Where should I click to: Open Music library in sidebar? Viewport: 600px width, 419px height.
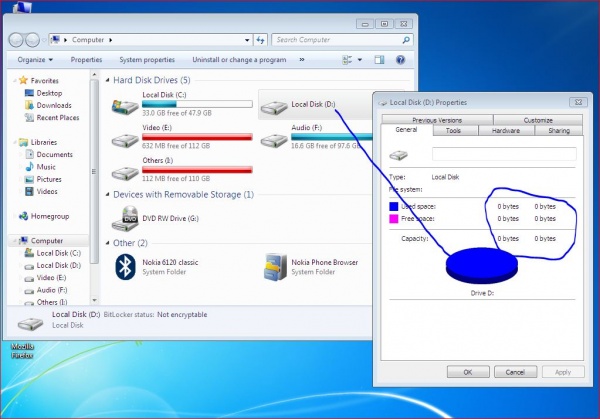(x=46, y=167)
